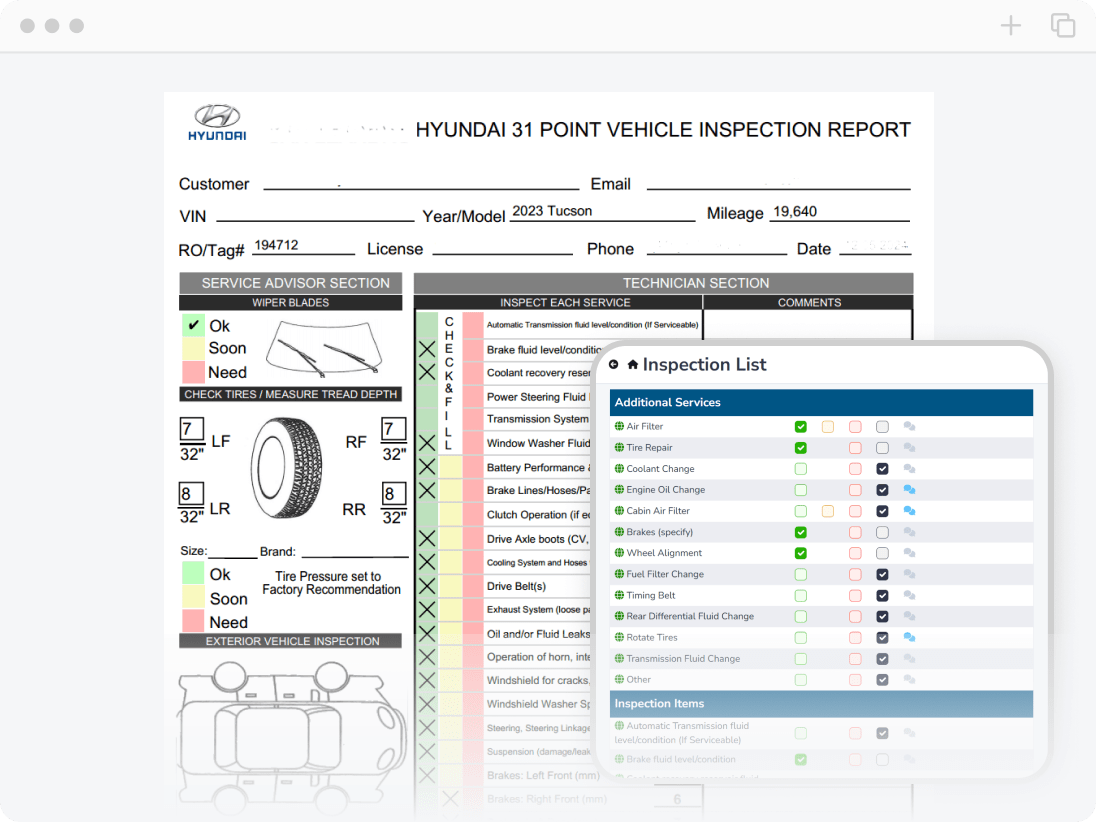Click the RR tread depth box
Viewport: 1096px width, 822px height.
(394, 493)
